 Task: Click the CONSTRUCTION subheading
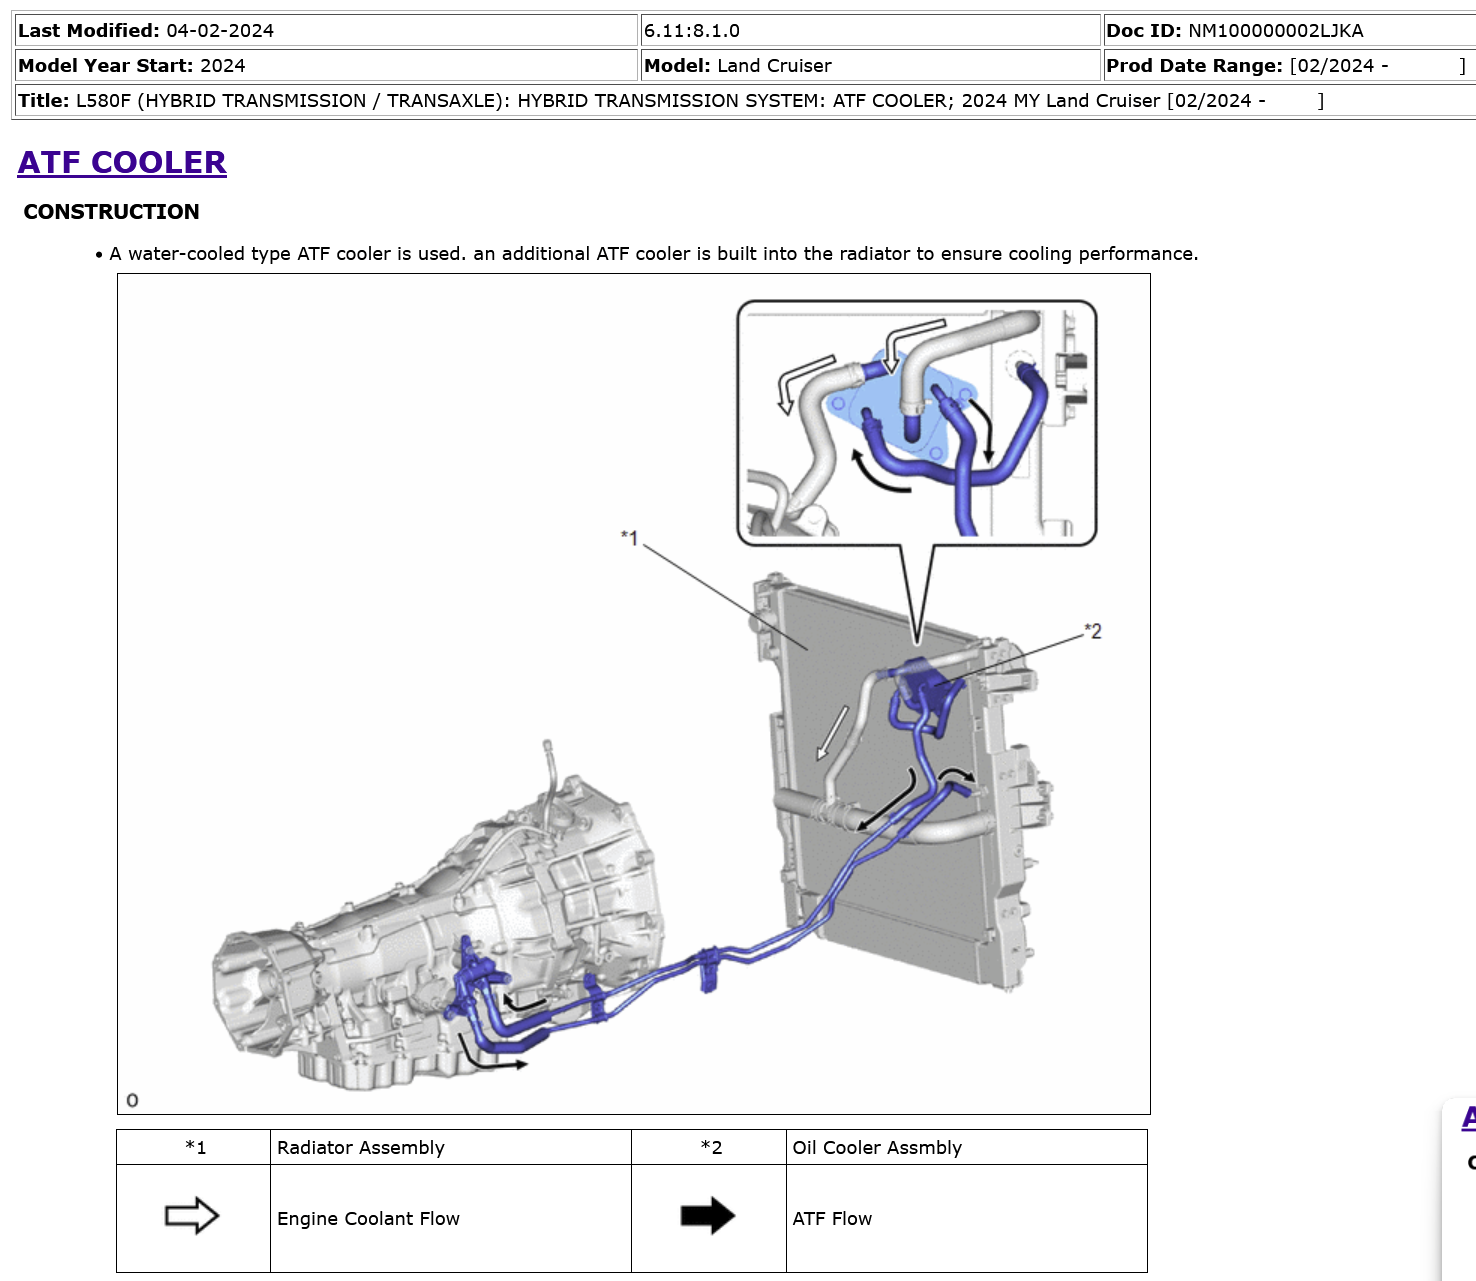click(111, 212)
